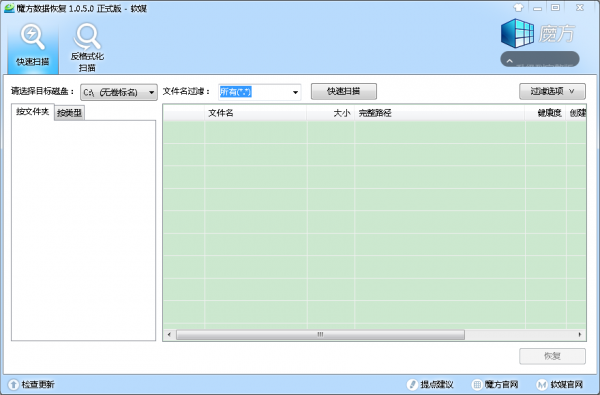Sort by the 大小 column header
Viewport: 600px width, 395px height.
click(x=331, y=113)
